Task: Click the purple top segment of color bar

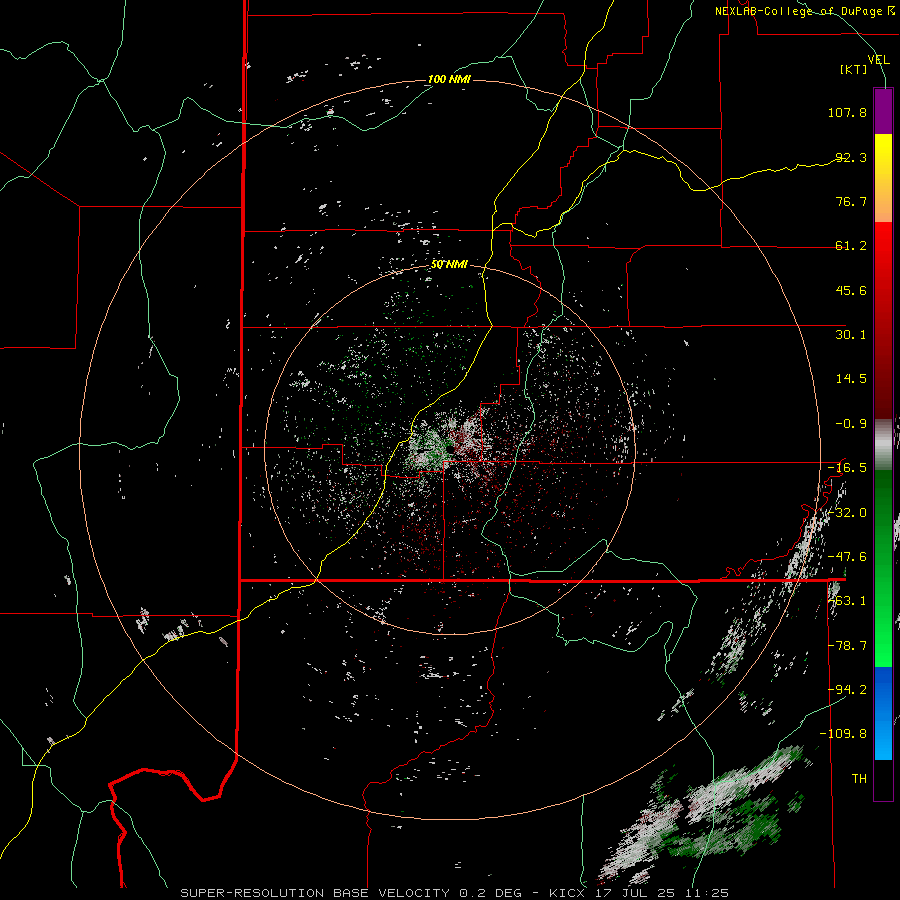Action: click(883, 111)
